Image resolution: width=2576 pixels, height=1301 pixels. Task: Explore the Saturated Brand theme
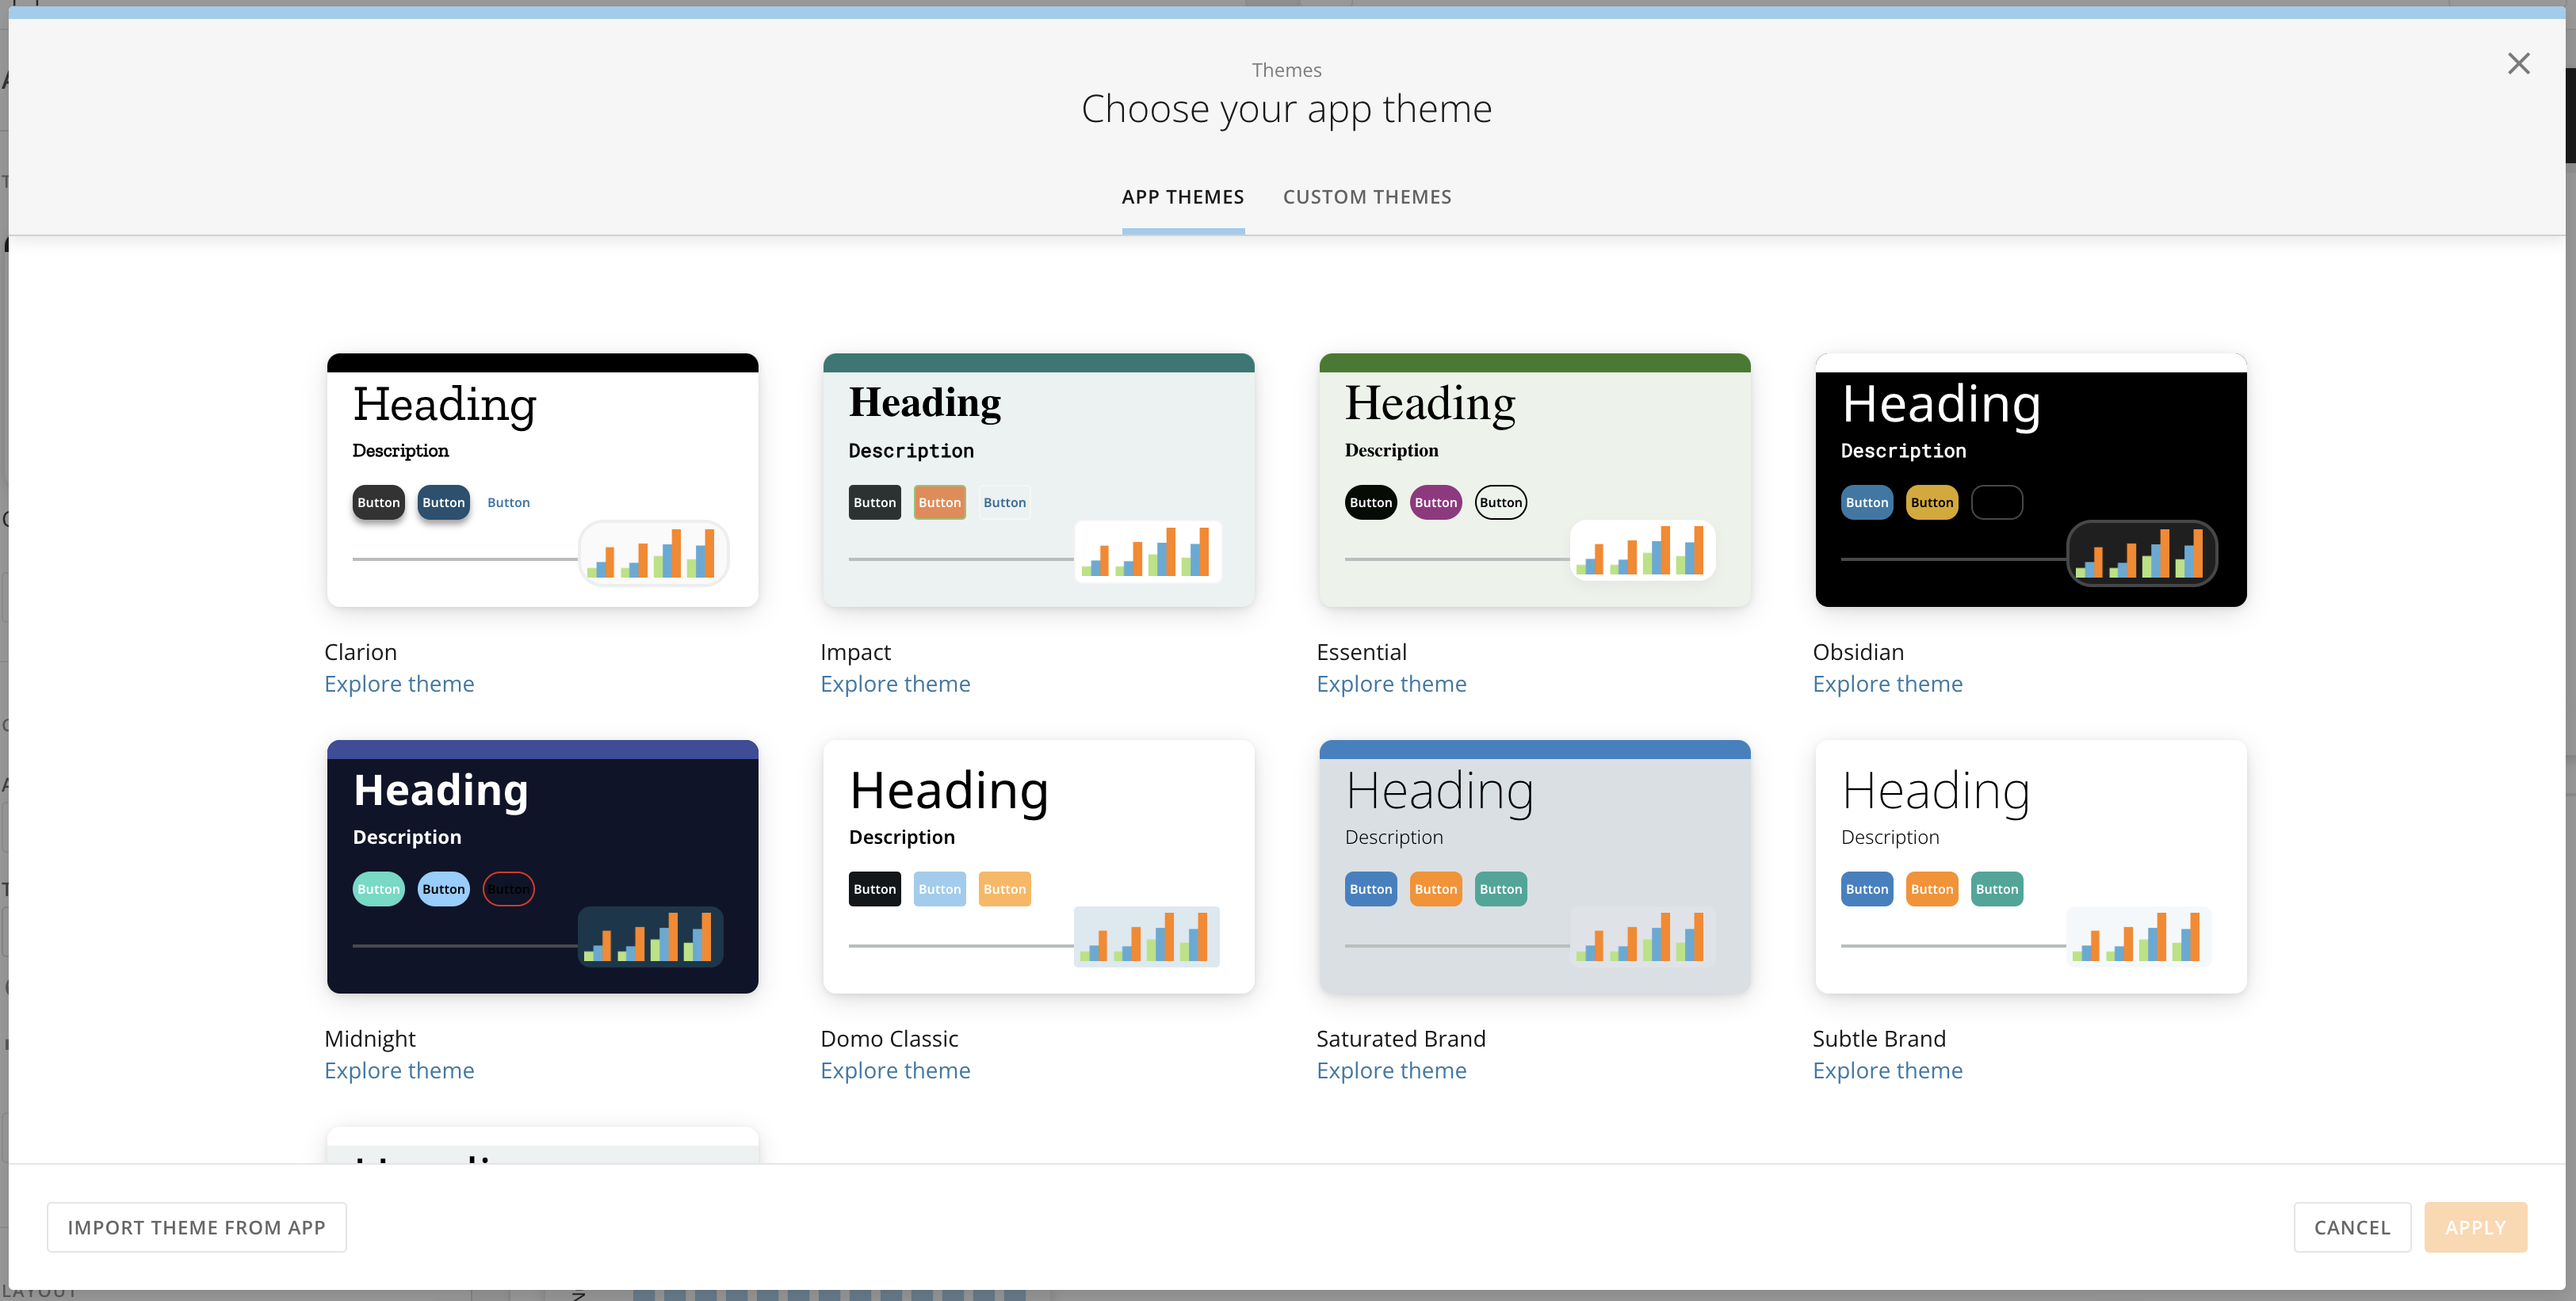[x=1391, y=1070]
